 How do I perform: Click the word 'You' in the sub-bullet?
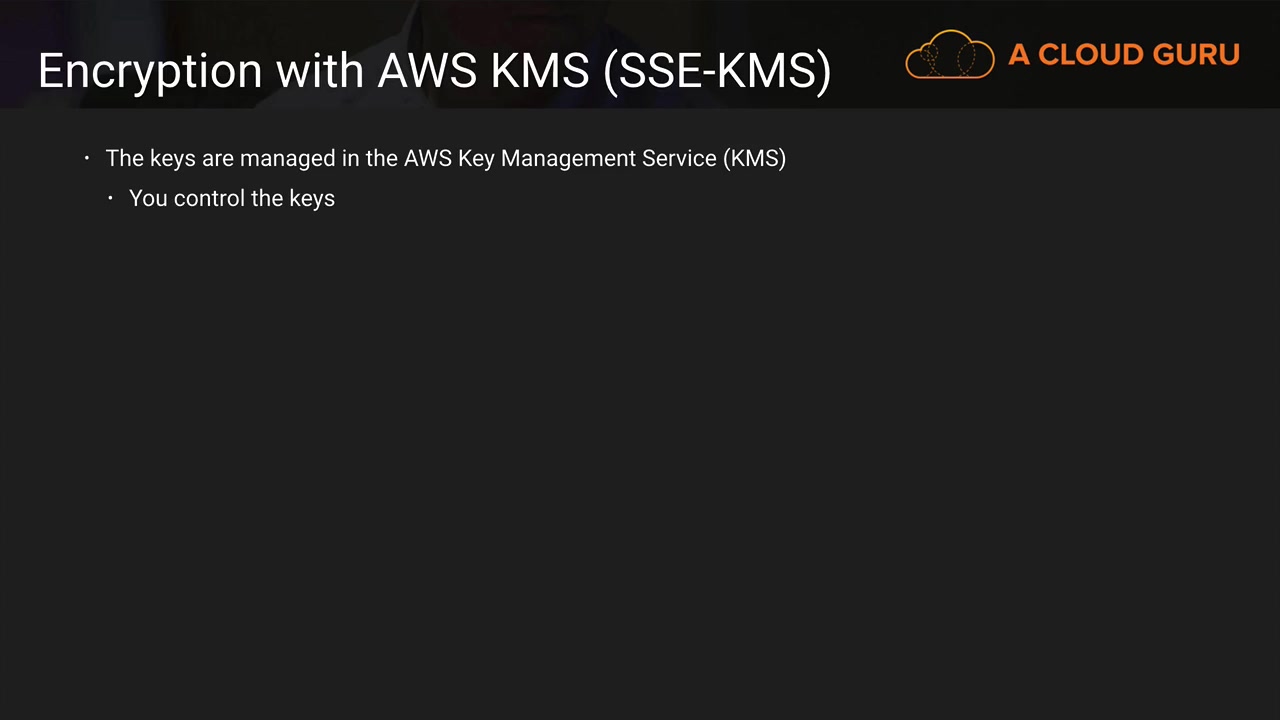click(x=148, y=198)
